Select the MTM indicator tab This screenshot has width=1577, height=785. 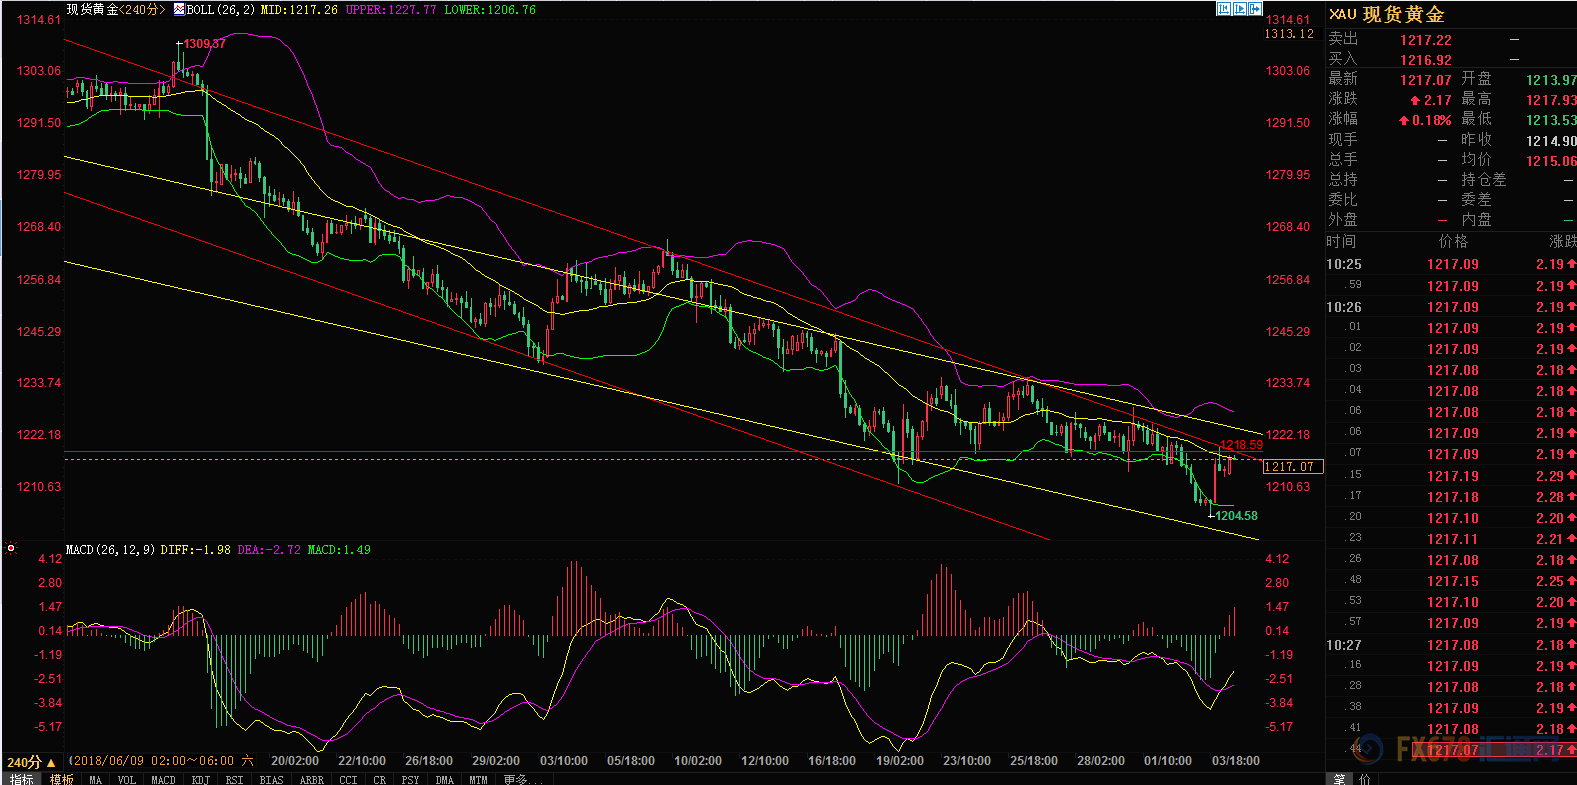(x=478, y=779)
